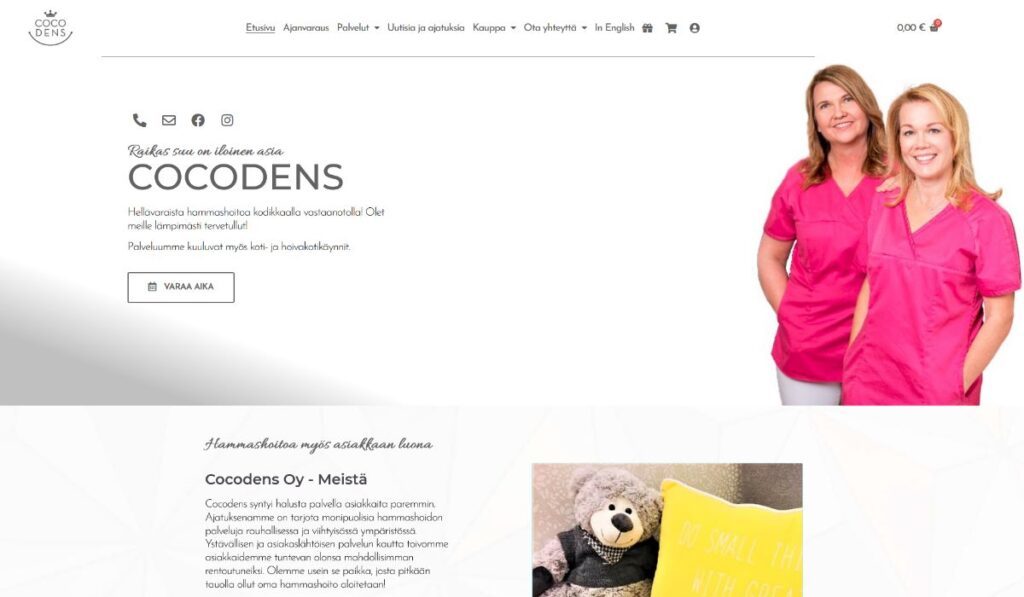
Task: Switch to the In English link
Action: [615, 27]
